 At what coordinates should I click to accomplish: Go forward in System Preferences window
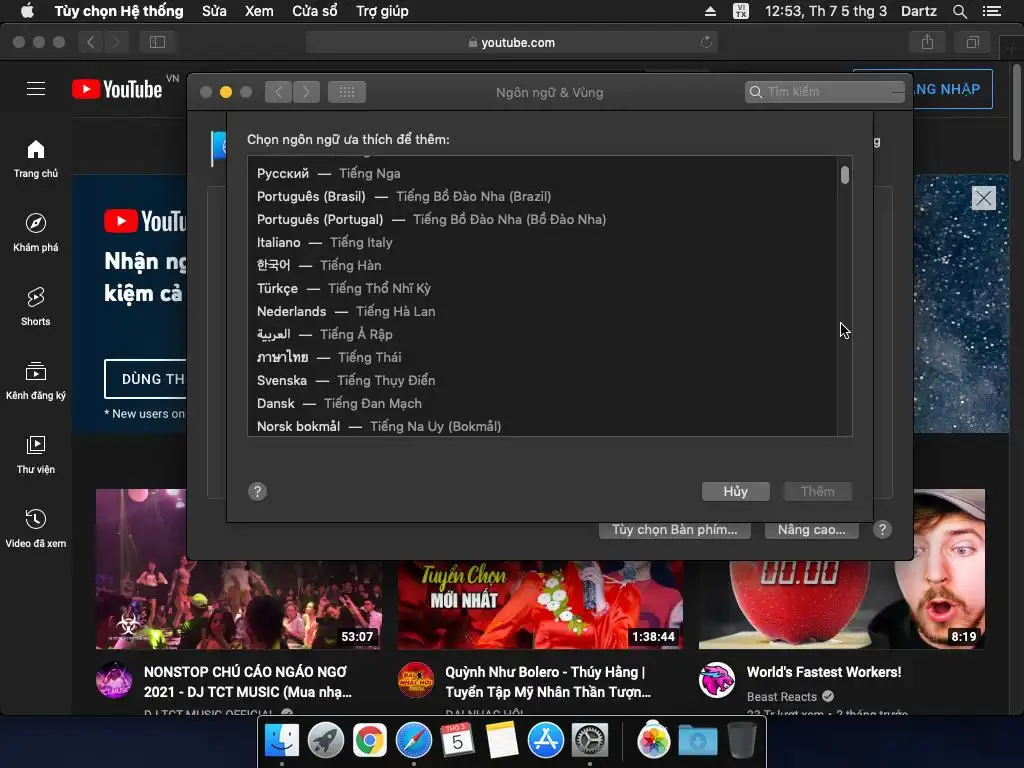pyautogui.click(x=307, y=92)
